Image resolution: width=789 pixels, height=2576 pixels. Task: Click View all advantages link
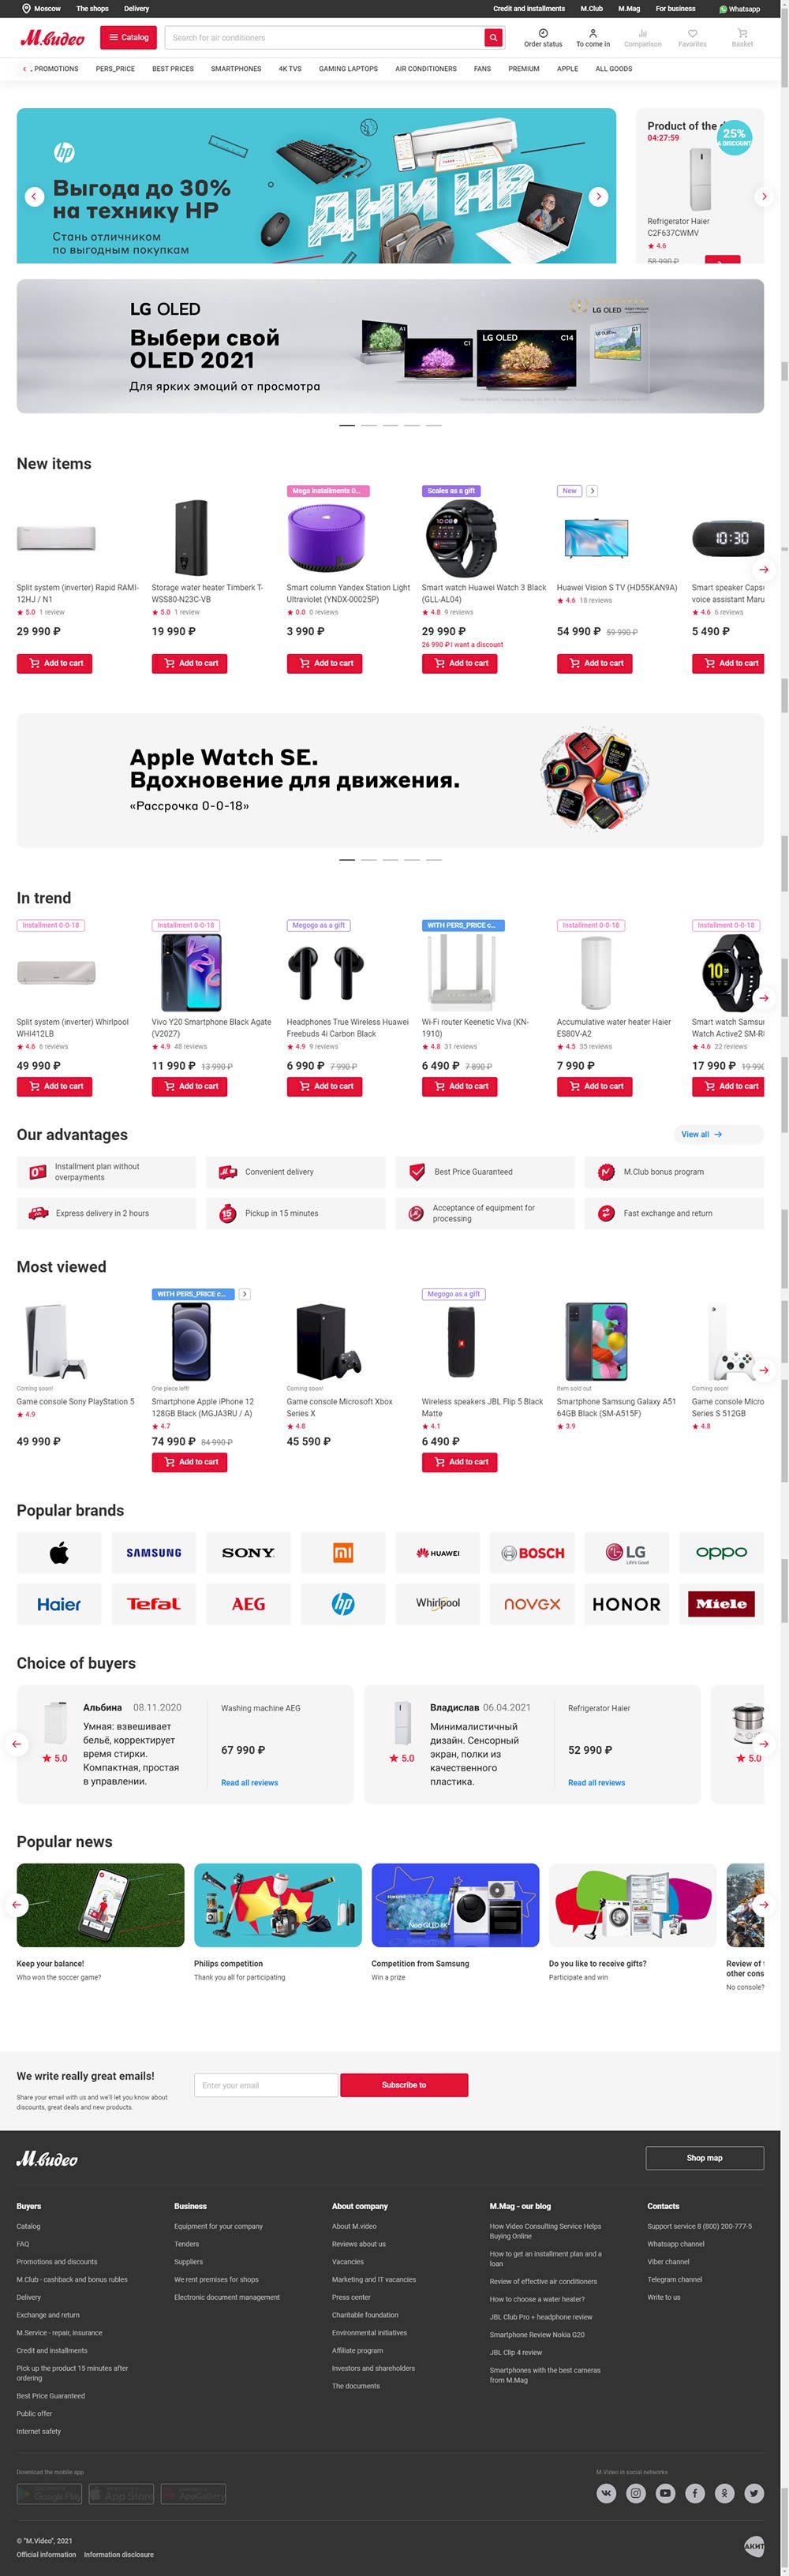point(702,1134)
